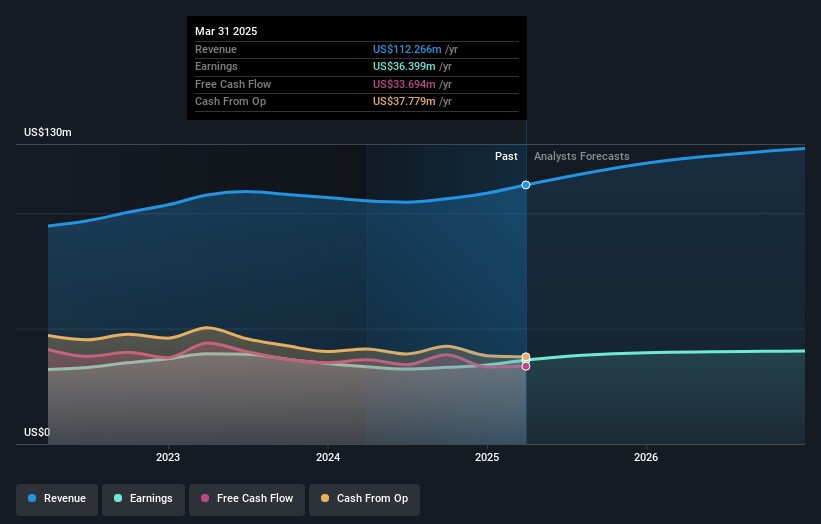Toggle Free Cash Flow series label
The height and width of the screenshot is (524, 821).
255,498
